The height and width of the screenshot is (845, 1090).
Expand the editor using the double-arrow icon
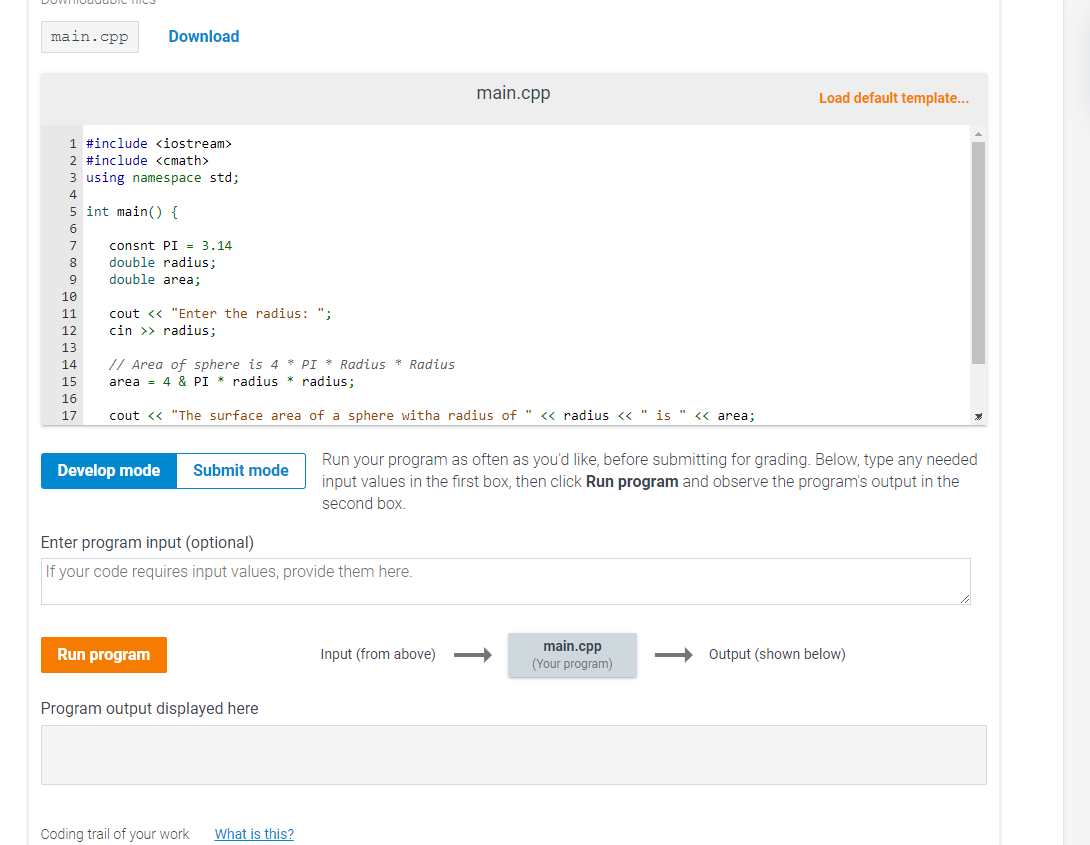978,414
